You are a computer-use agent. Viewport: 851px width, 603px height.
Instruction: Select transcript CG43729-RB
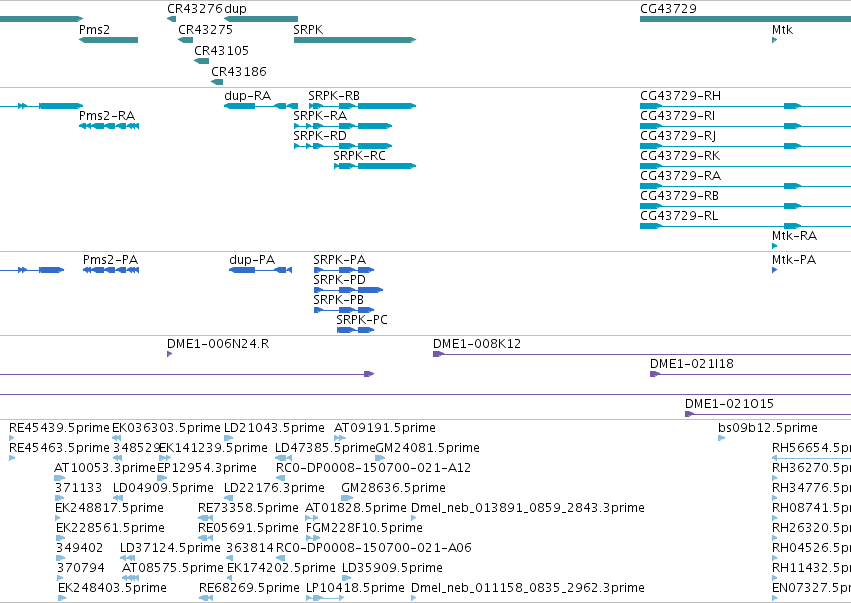(x=745, y=206)
